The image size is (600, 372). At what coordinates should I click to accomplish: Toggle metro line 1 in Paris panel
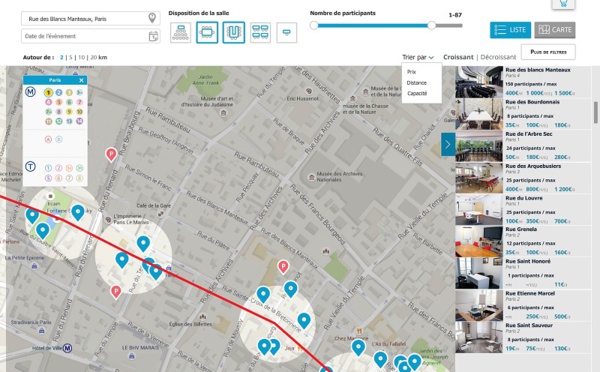(48, 92)
